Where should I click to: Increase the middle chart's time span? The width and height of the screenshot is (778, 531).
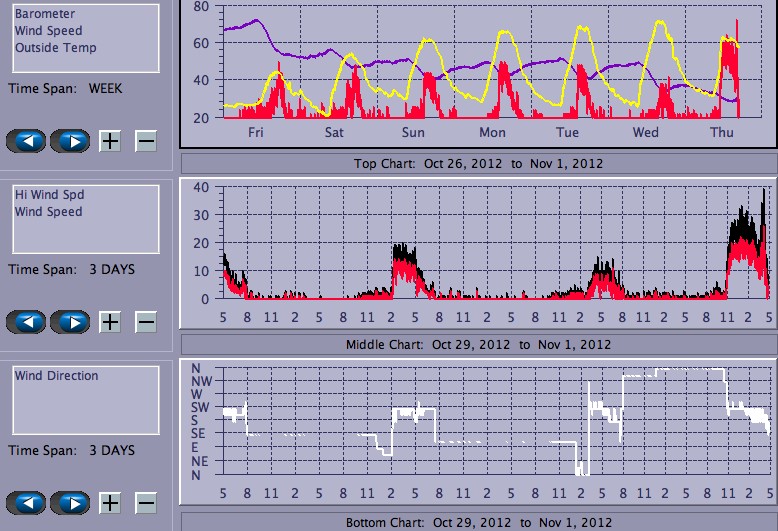pos(110,322)
